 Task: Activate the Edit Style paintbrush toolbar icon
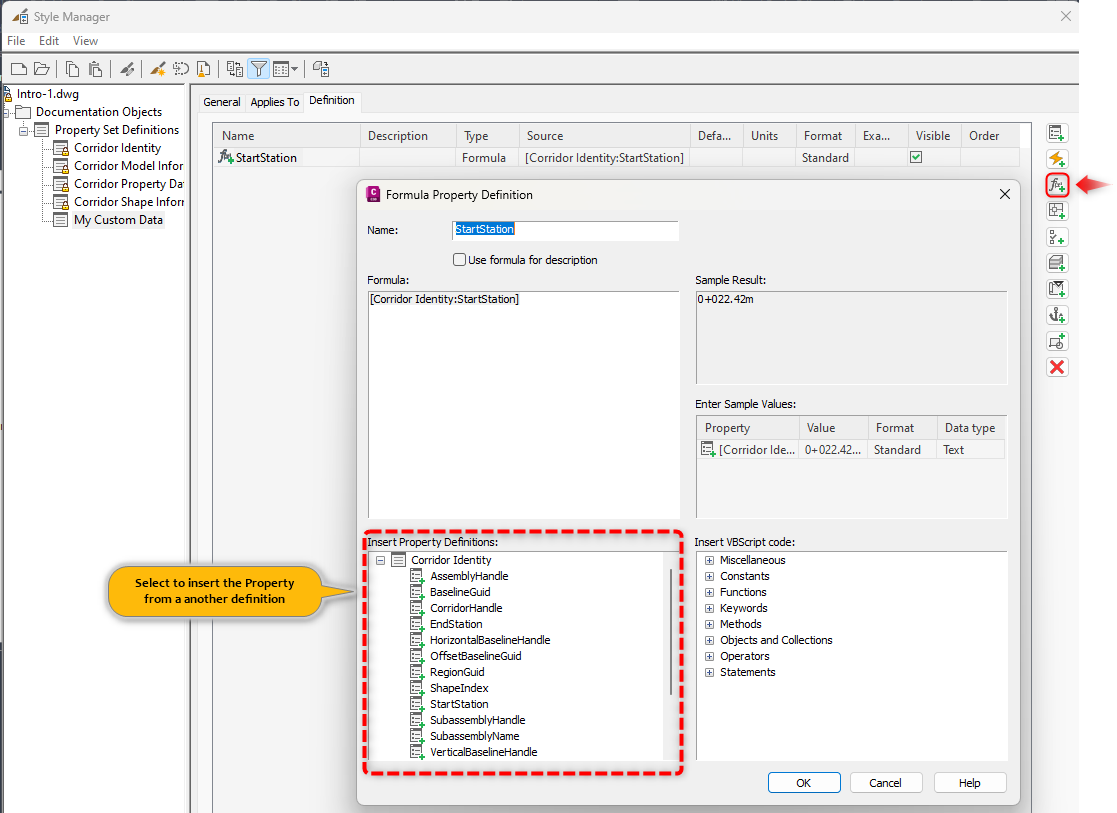click(127, 68)
